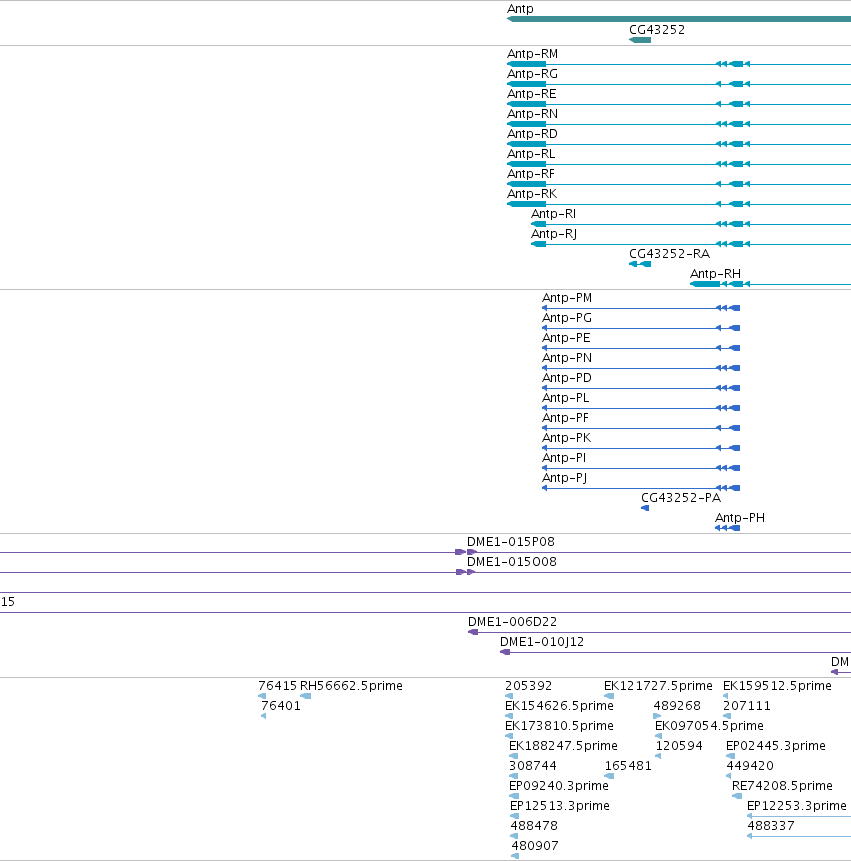Pick the Antp-PD protein feature
The height and width of the screenshot is (861, 851).
pyautogui.click(x=567, y=378)
